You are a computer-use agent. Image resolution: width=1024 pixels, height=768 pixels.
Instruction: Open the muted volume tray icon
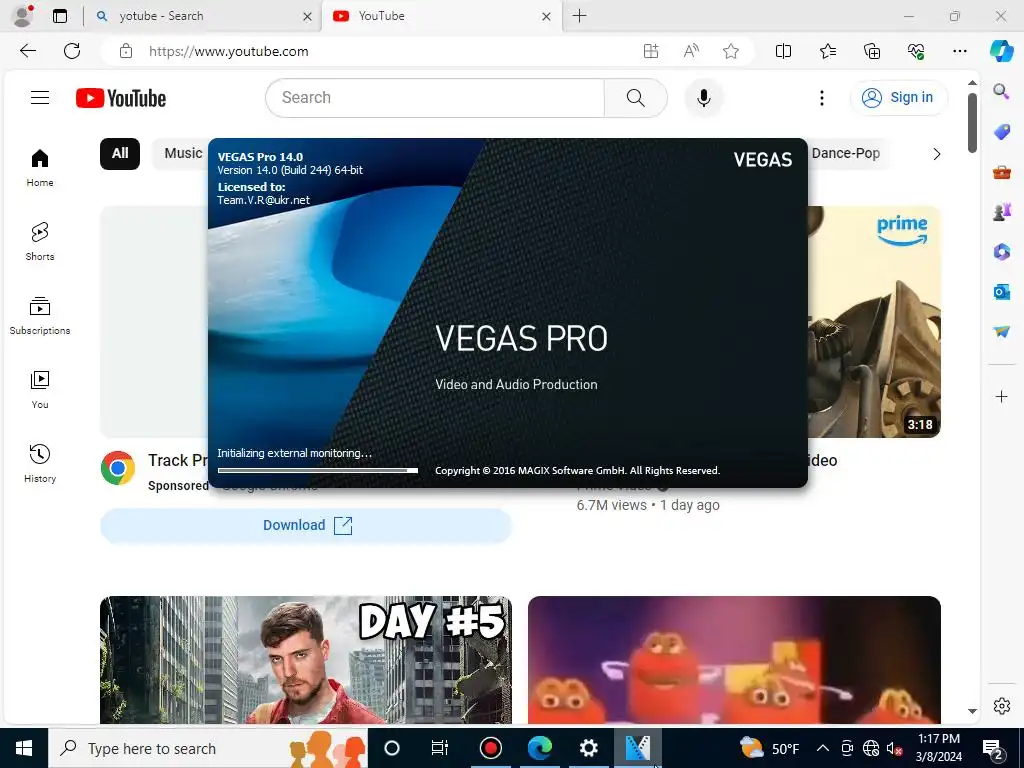(895, 748)
